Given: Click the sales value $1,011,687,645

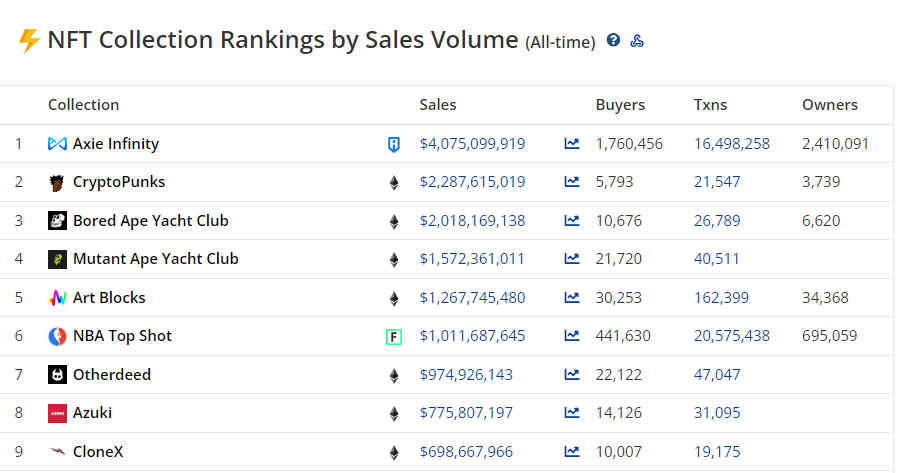Looking at the screenshot, I should click(x=472, y=335).
